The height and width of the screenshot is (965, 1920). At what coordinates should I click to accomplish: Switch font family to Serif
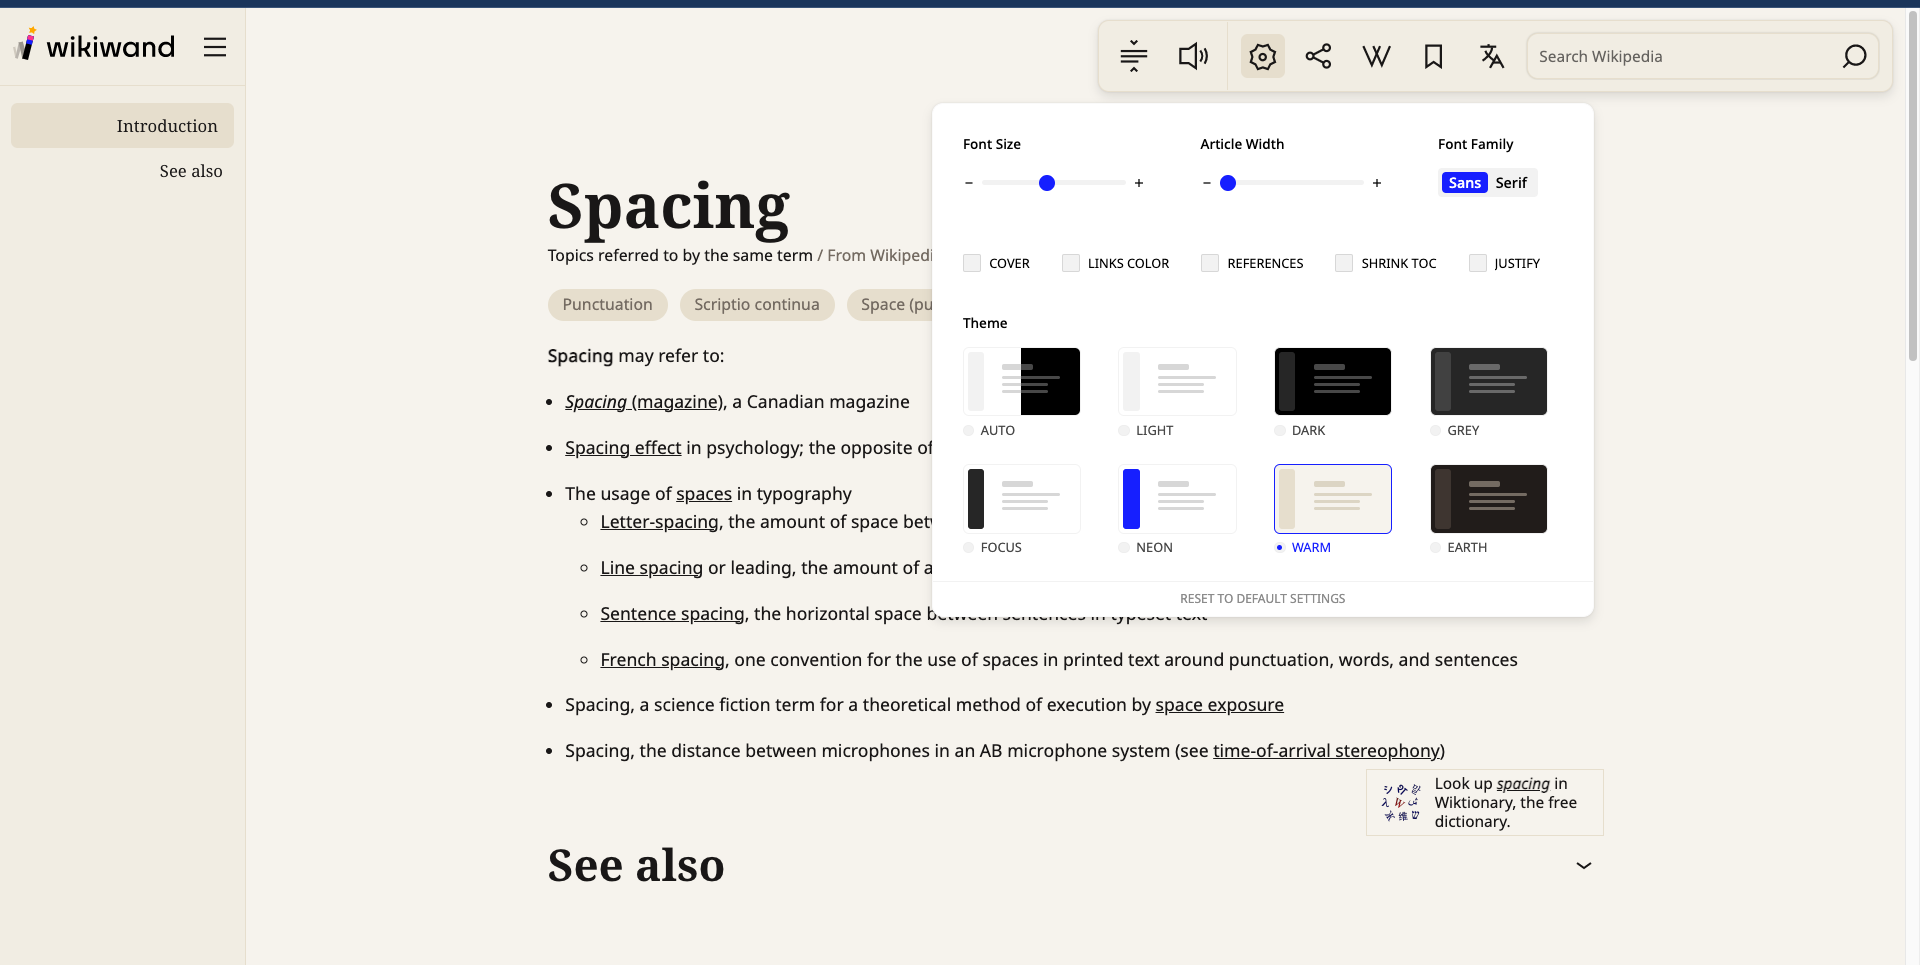tap(1511, 182)
